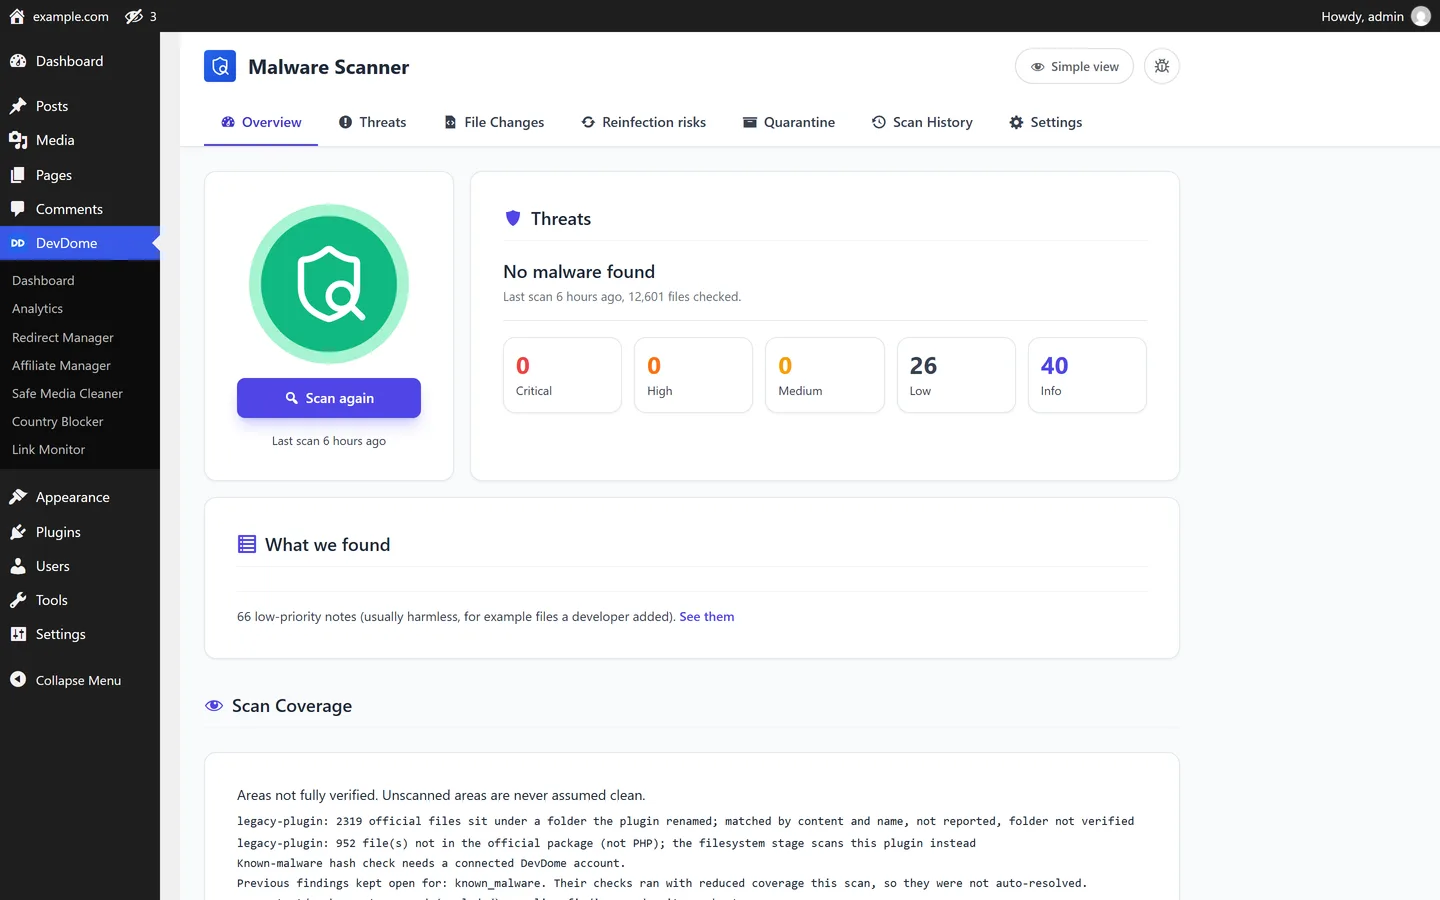Click the Collapse Menu arrow icon
The height and width of the screenshot is (900, 1440).
pos(18,680)
